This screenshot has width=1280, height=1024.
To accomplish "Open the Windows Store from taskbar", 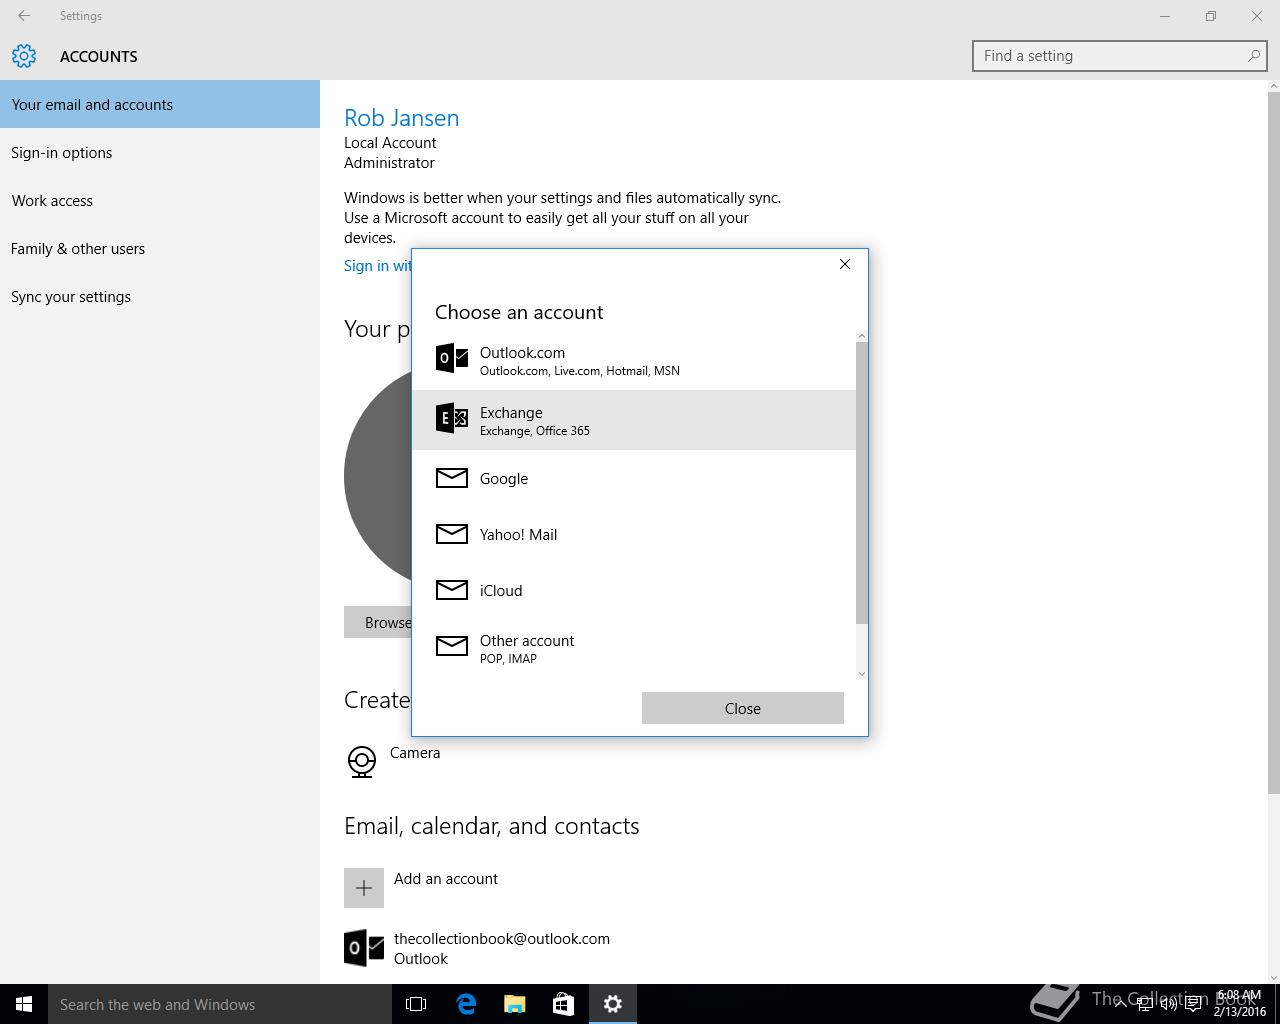I will [564, 1004].
